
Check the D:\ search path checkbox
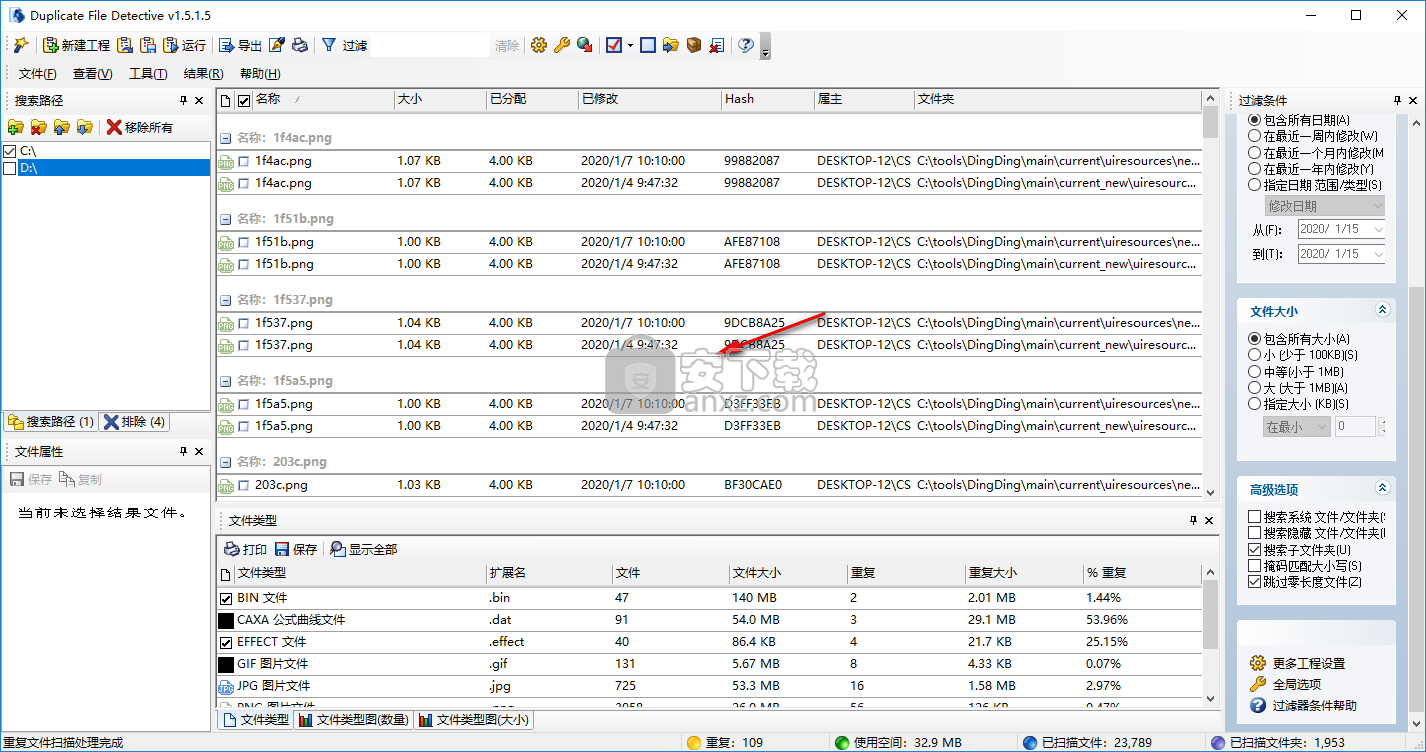tap(10, 168)
